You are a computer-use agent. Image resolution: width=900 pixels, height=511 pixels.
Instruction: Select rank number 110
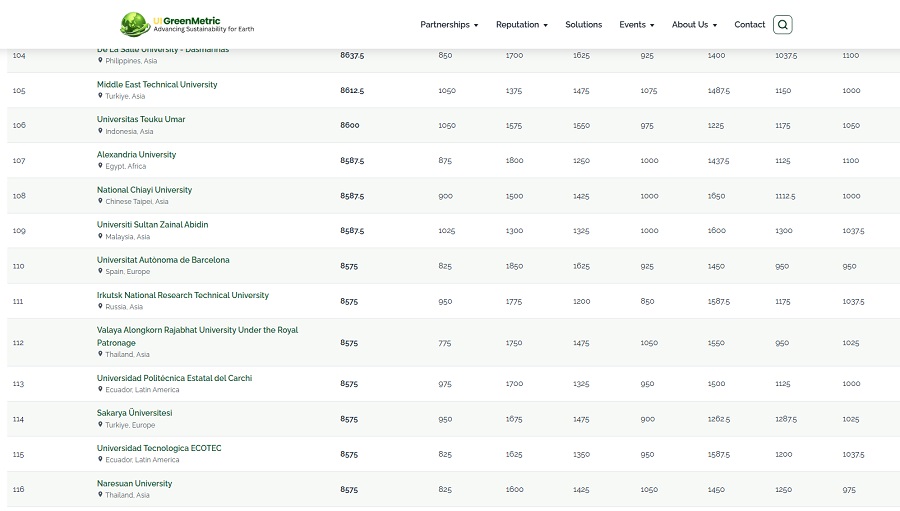(18, 266)
